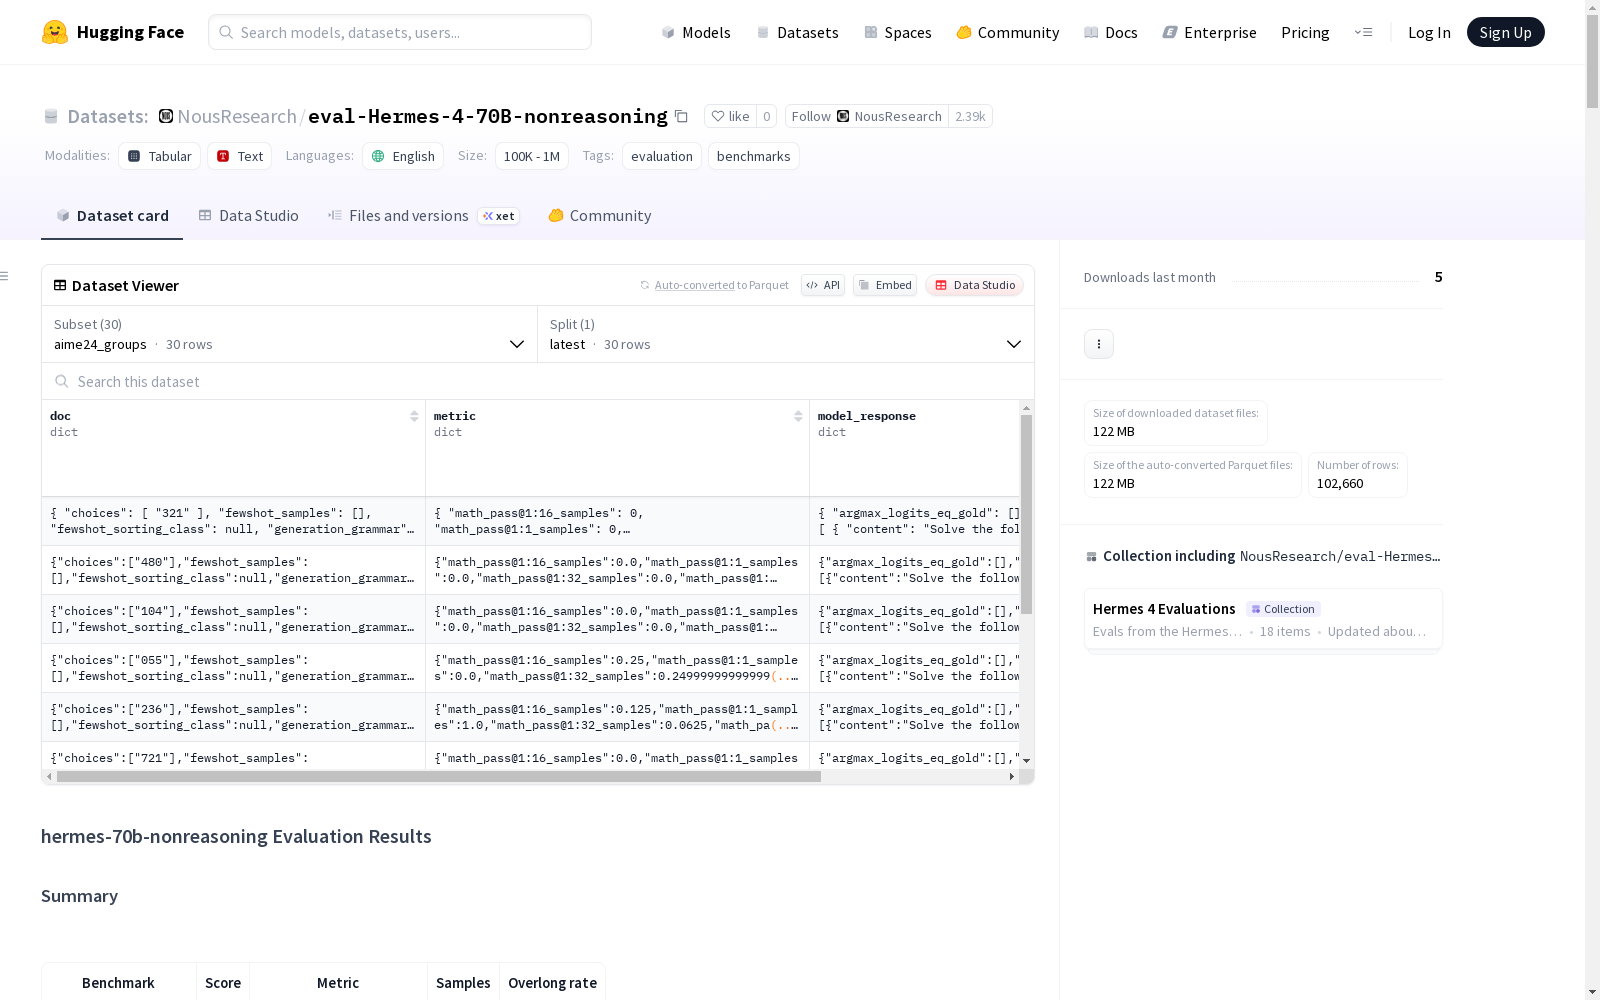Open the dataset Community tab
Image resolution: width=1600 pixels, height=1000 pixels.
600,216
